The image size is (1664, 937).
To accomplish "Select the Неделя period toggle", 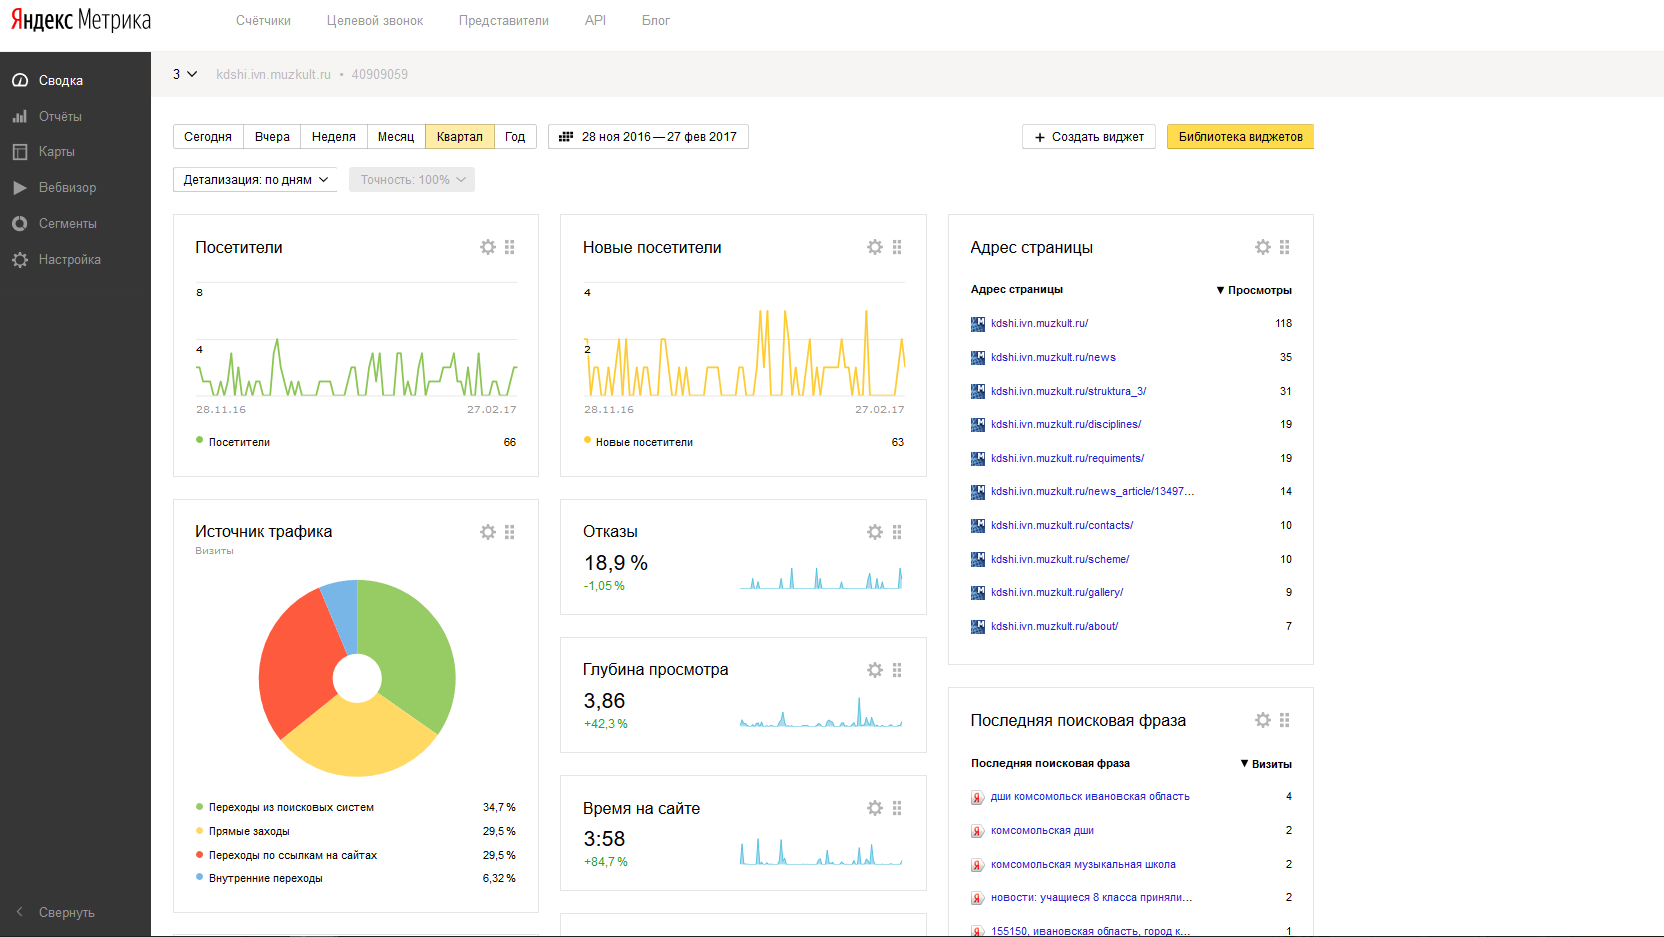I will coord(333,137).
